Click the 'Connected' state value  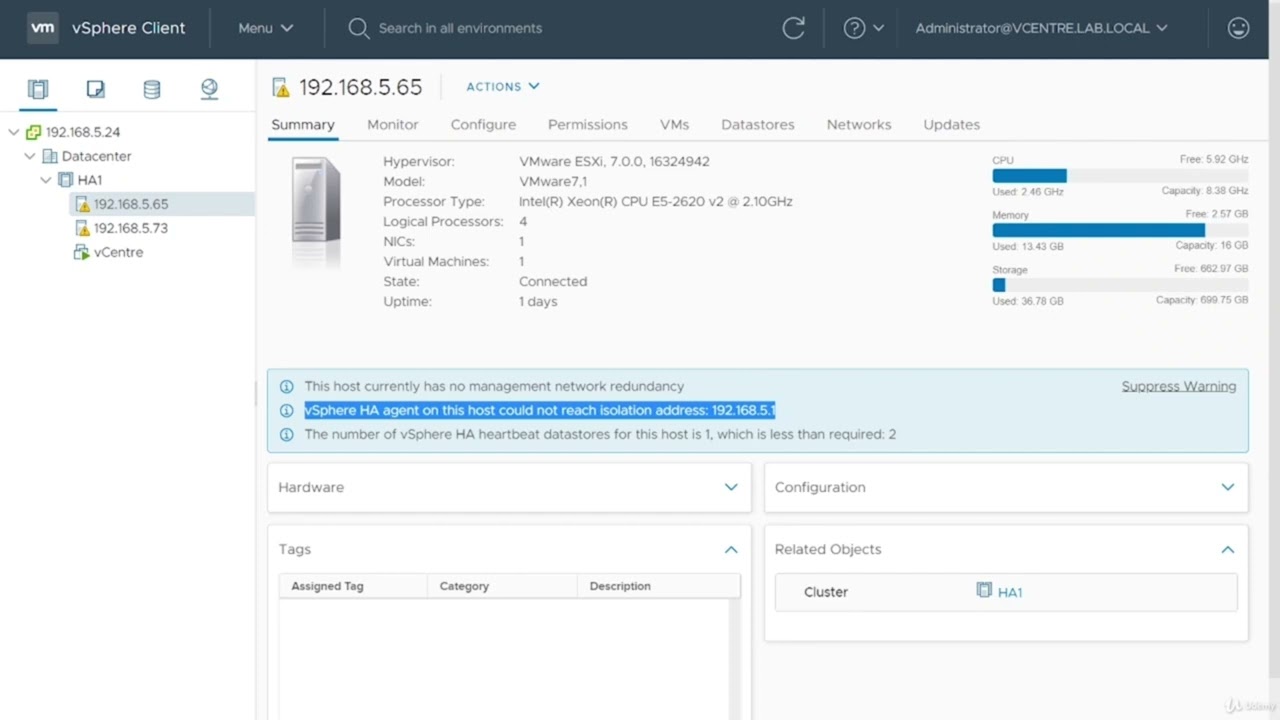553,281
